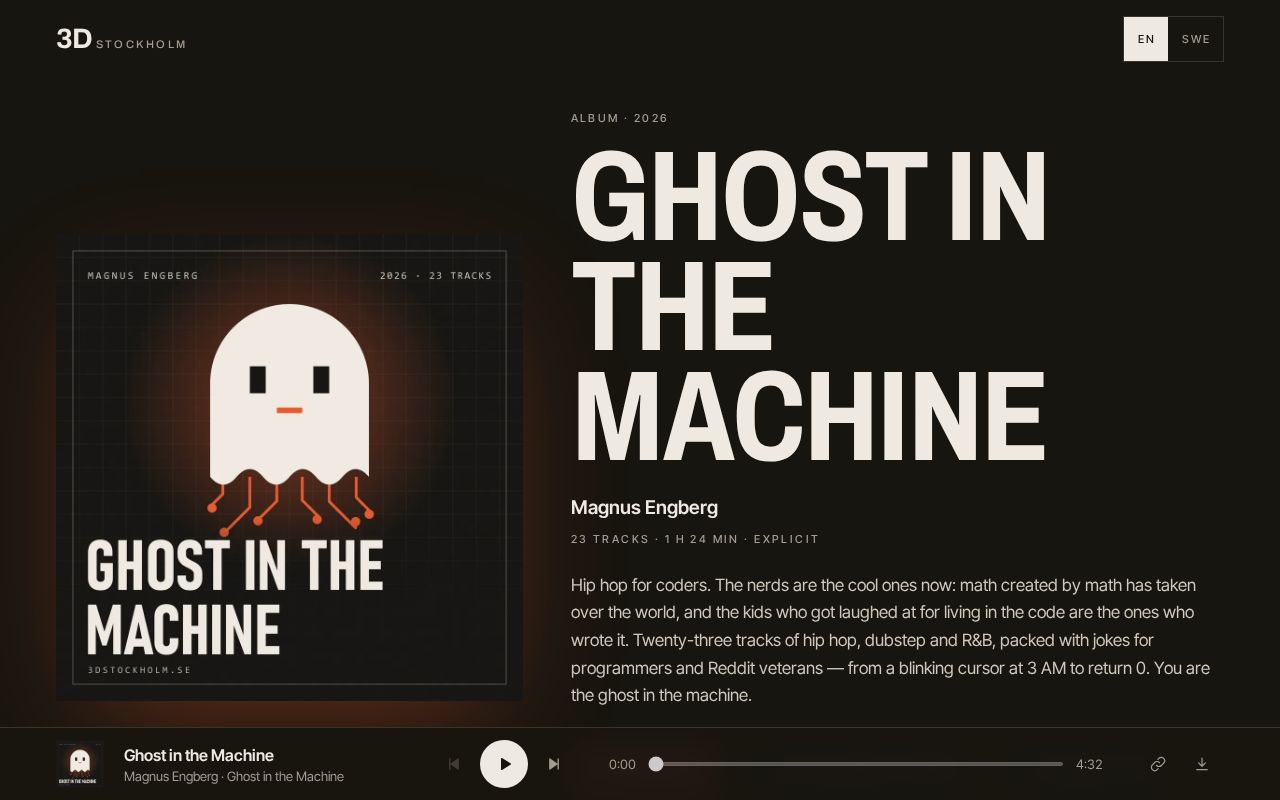Image resolution: width=1280 pixels, height=800 pixels.
Task: Open the 3D Stockholm logo home link
Action: point(121,39)
